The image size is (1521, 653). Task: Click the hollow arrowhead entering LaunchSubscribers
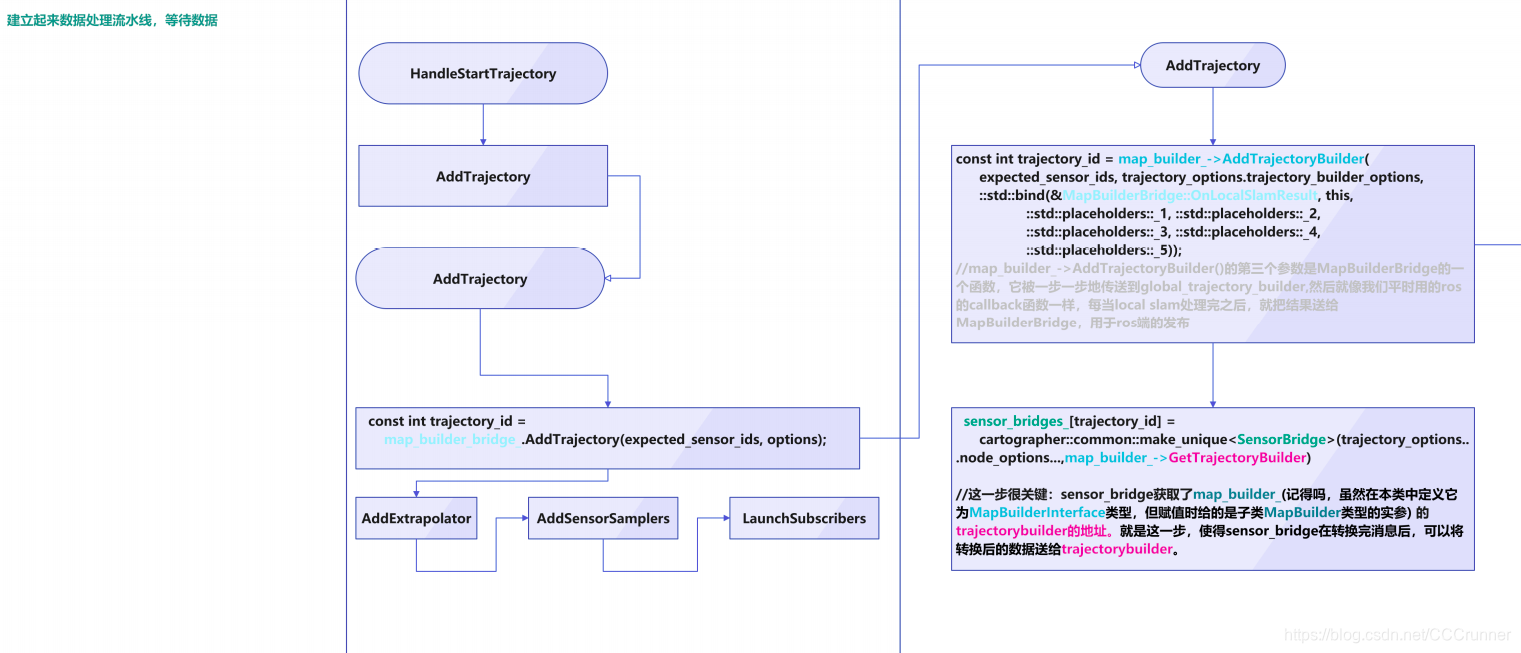pyautogui.click(x=724, y=518)
